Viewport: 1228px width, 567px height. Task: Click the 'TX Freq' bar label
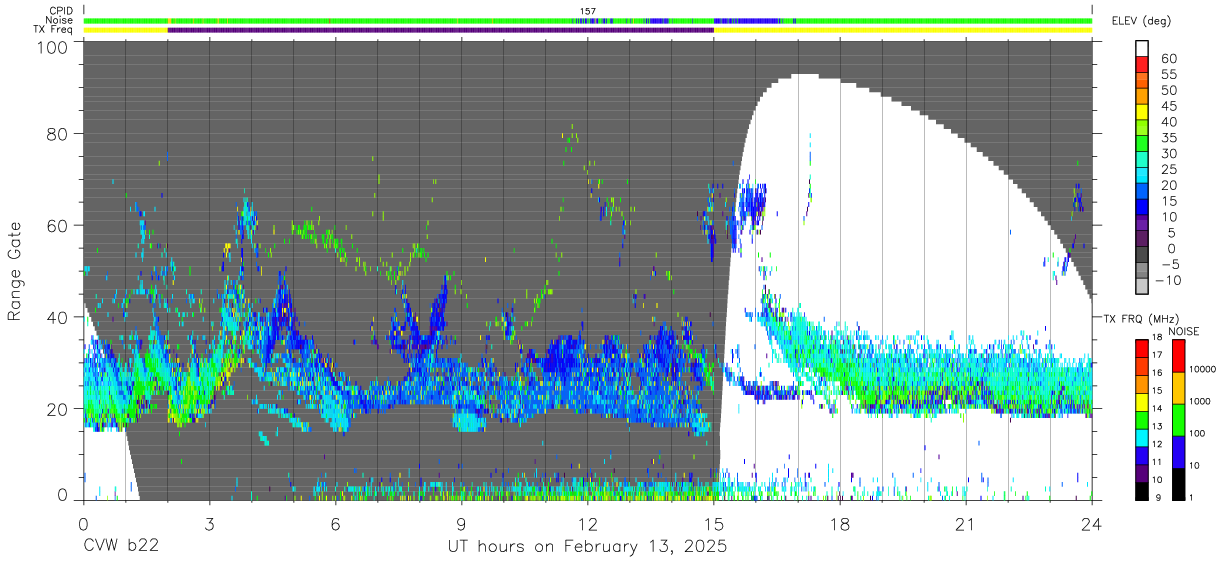[55, 30]
